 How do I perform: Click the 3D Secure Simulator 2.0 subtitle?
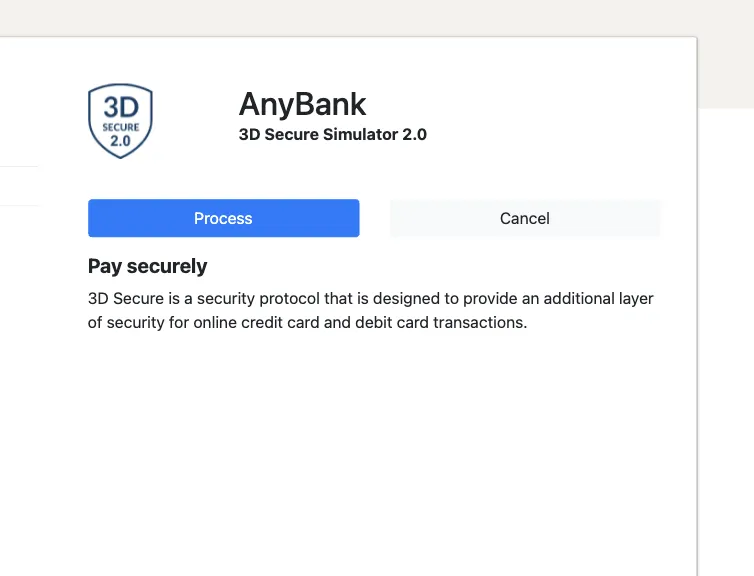pyautogui.click(x=332, y=134)
